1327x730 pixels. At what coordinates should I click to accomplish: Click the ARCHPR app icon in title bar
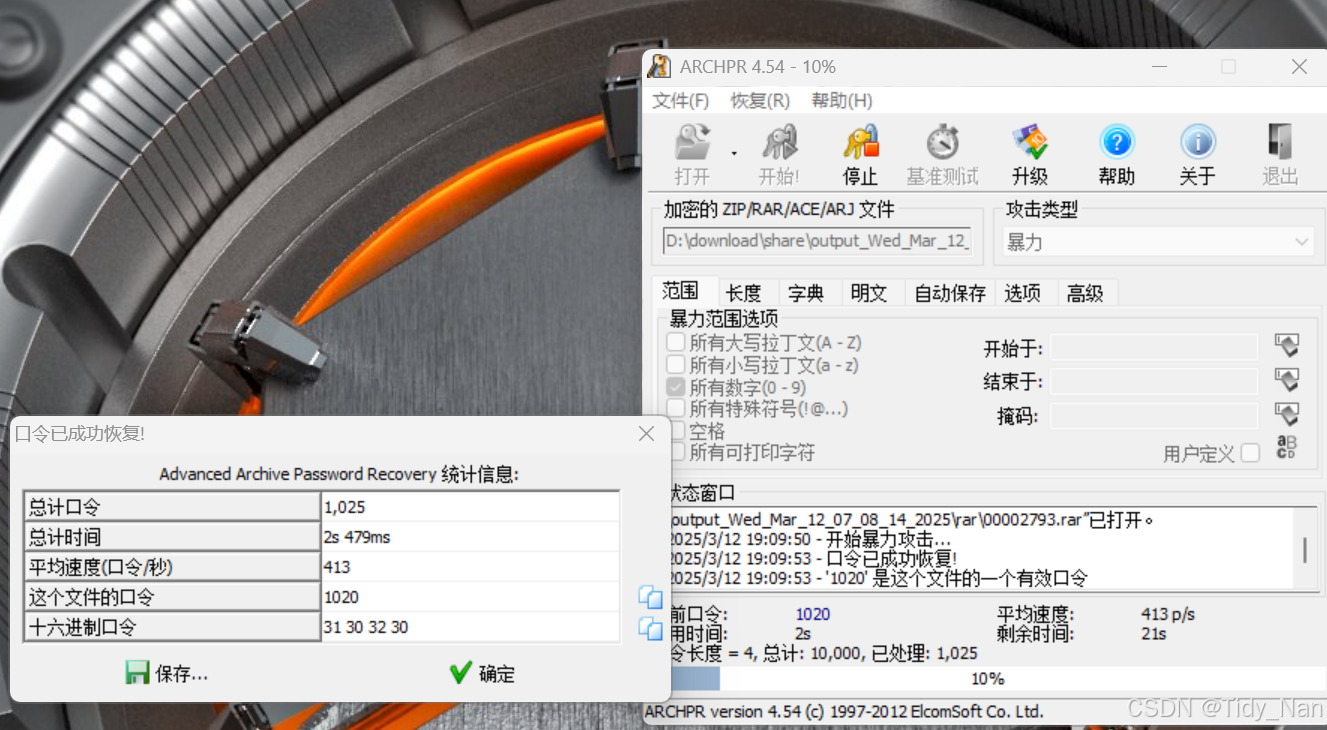[659, 67]
